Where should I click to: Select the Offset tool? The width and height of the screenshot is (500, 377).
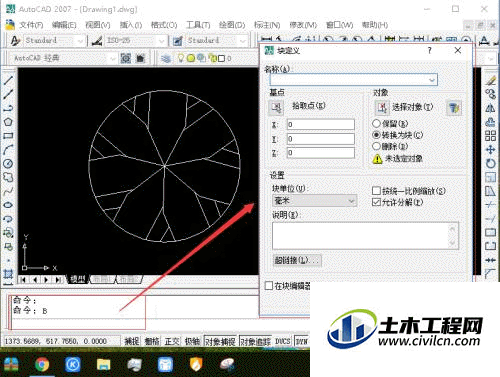(490, 122)
